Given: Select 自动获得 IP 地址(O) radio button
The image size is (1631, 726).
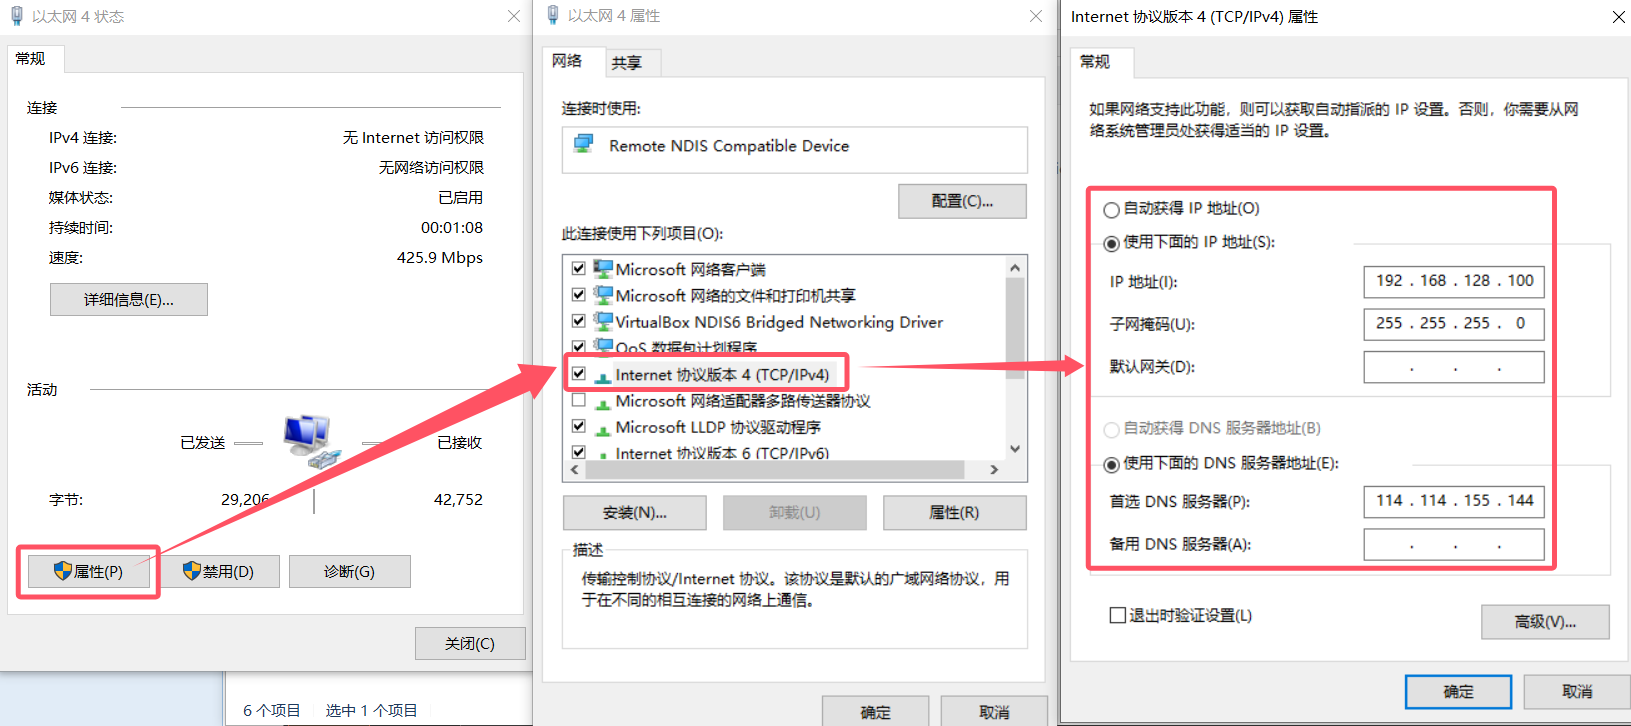Looking at the screenshot, I should (x=1111, y=210).
